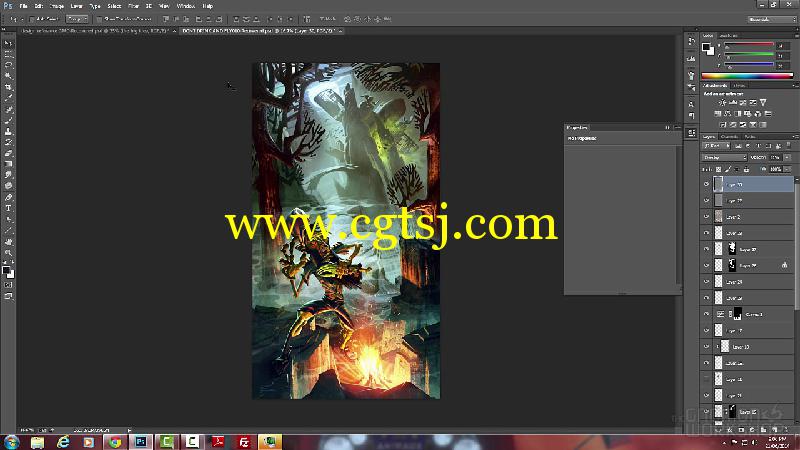The width and height of the screenshot is (800, 450).
Task: Select the Lasso tool
Action: pyautogui.click(x=8, y=65)
